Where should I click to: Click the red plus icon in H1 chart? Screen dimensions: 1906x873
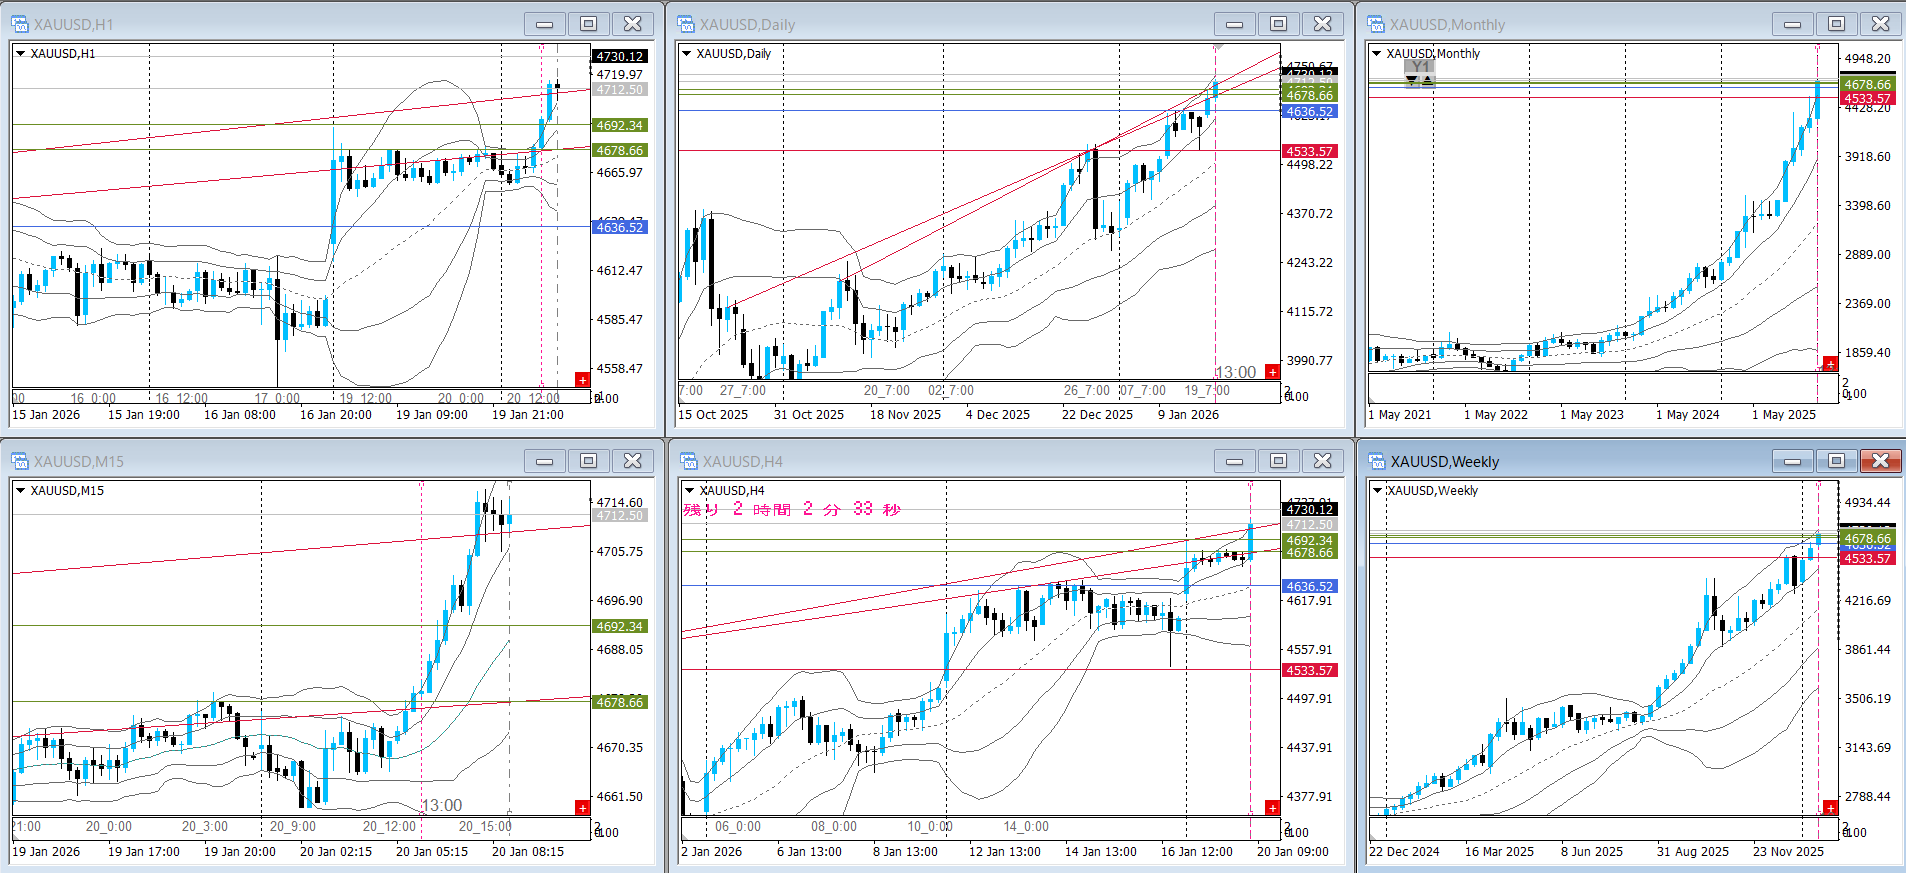582,380
